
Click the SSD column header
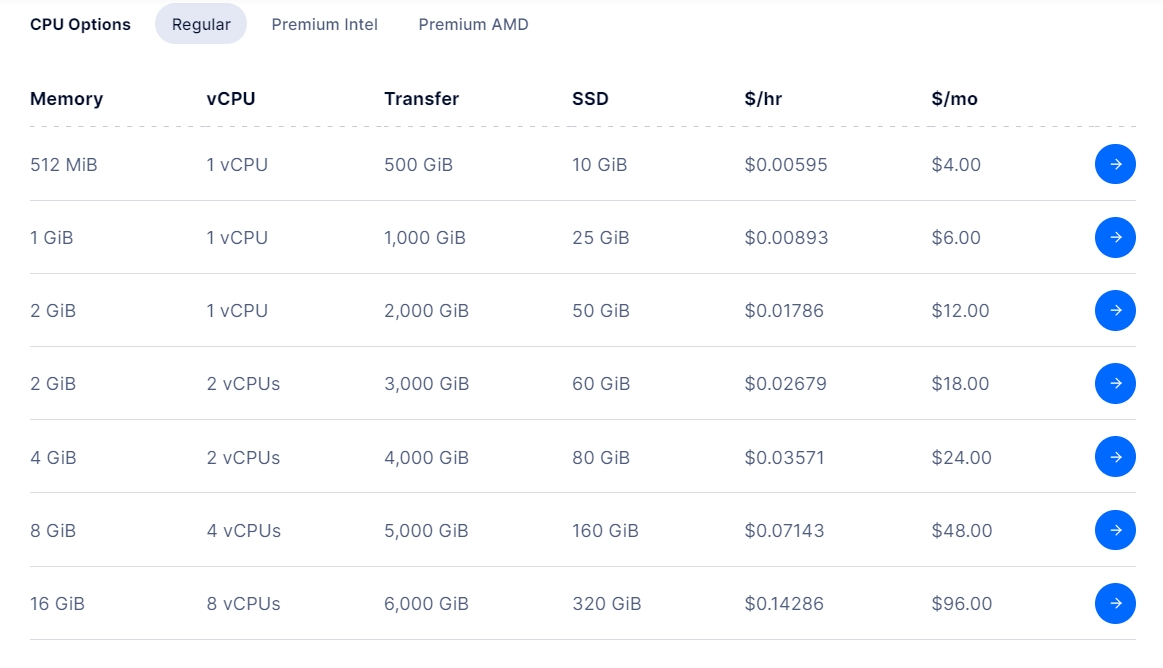click(x=590, y=99)
